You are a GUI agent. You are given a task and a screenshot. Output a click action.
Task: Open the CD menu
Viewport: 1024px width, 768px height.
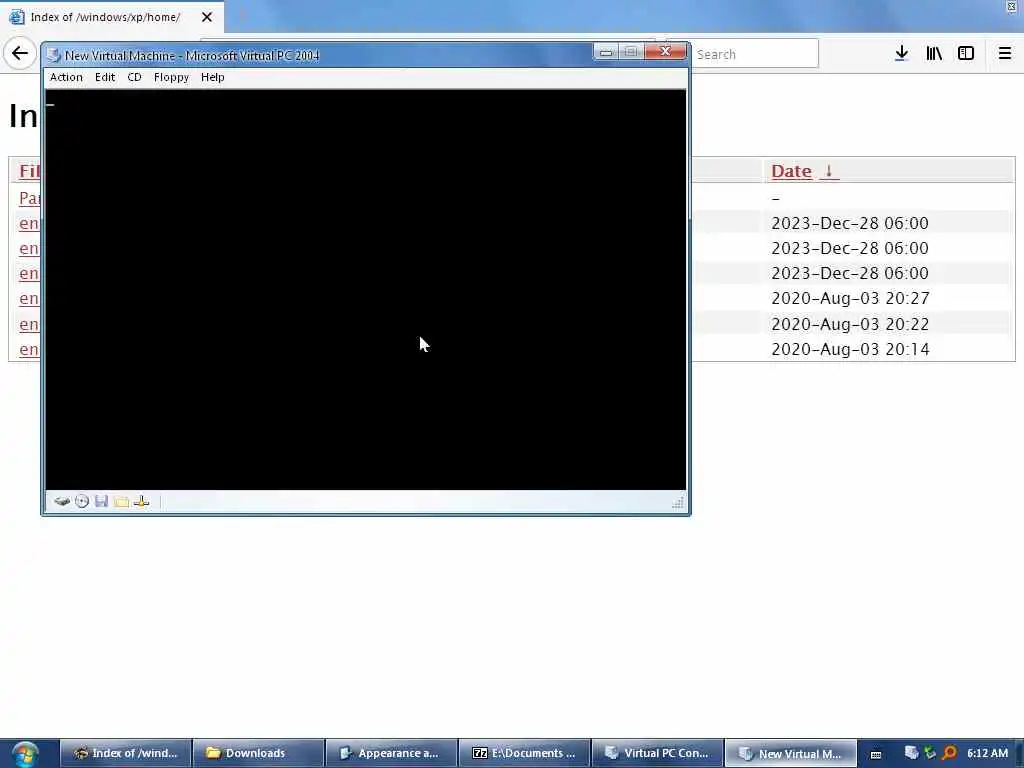coord(134,77)
